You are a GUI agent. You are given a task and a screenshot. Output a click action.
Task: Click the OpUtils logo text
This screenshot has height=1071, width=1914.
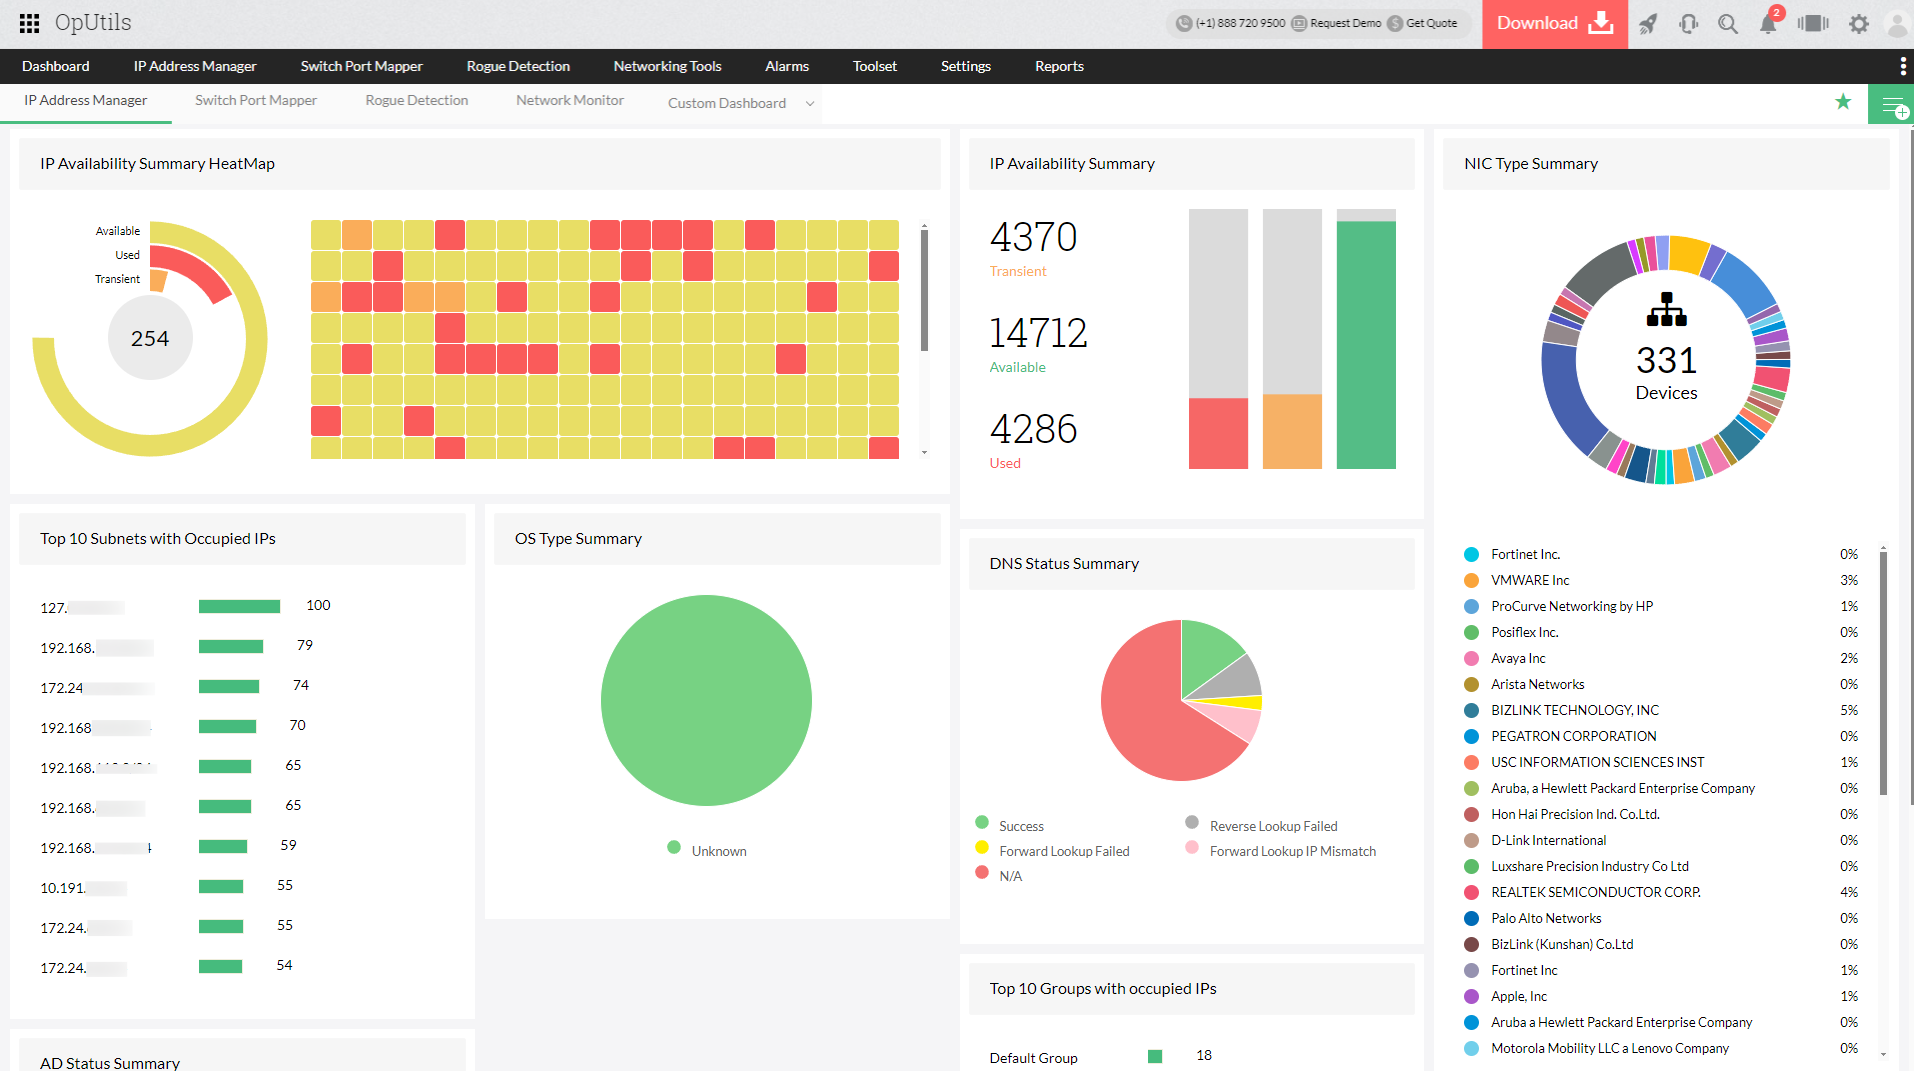pos(93,23)
